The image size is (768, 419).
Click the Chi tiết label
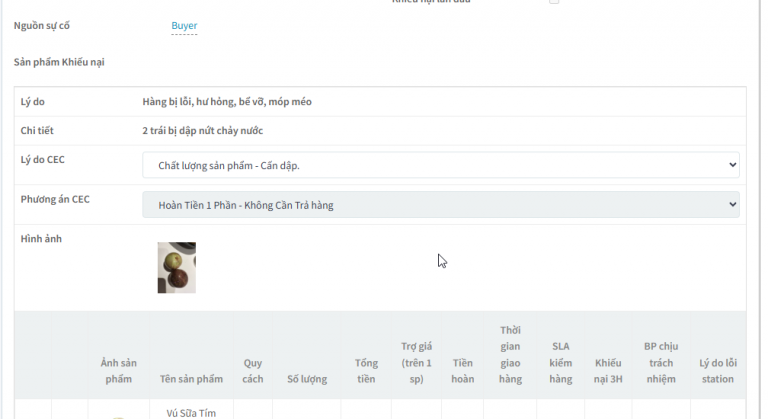[x=37, y=131]
